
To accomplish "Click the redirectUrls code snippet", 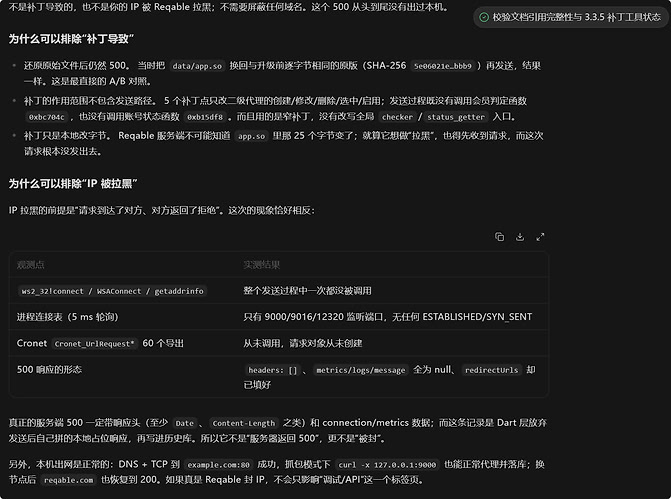I will pos(491,370).
